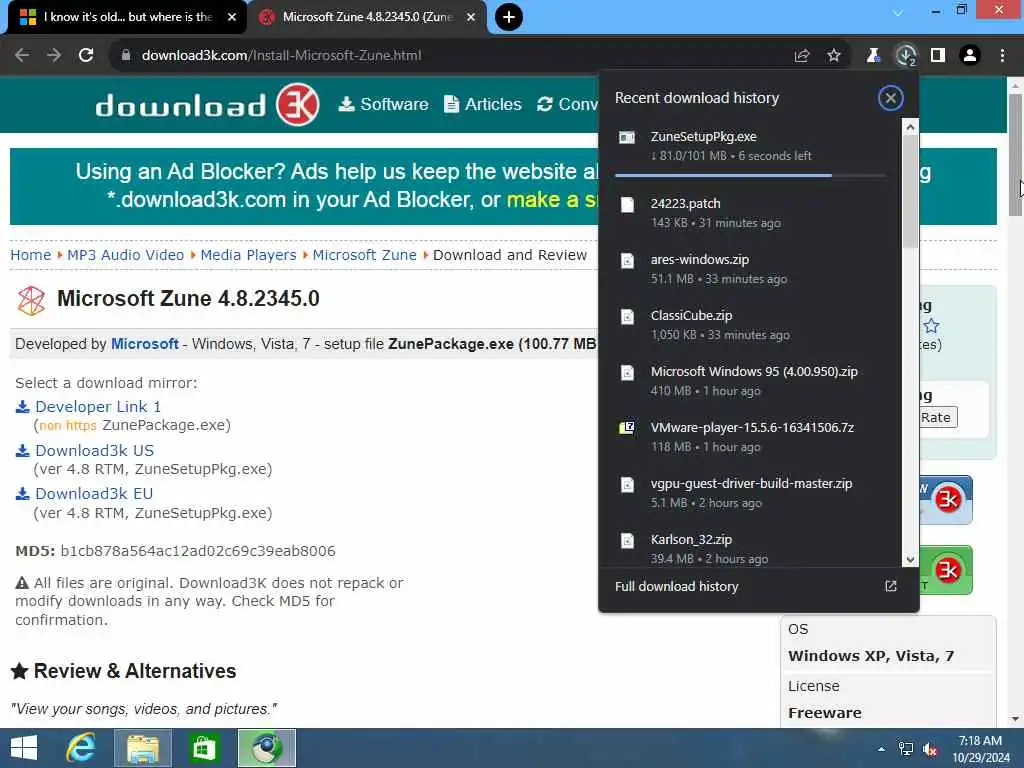The image size is (1024, 768).
Task: Open the Windows Store taskbar icon
Action: tap(204, 748)
